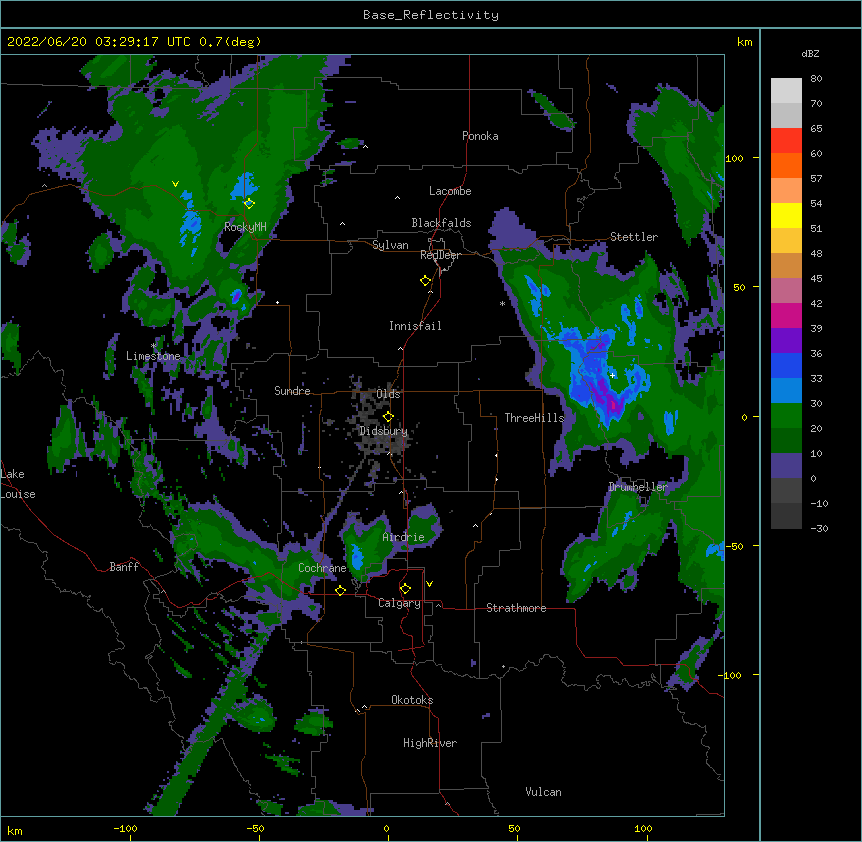Click the Olds town label

(388, 394)
